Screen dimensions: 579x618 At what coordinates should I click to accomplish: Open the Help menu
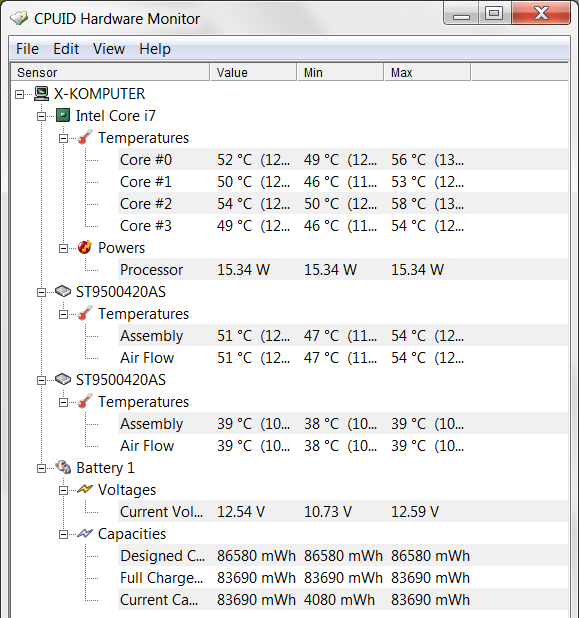coord(155,49)
